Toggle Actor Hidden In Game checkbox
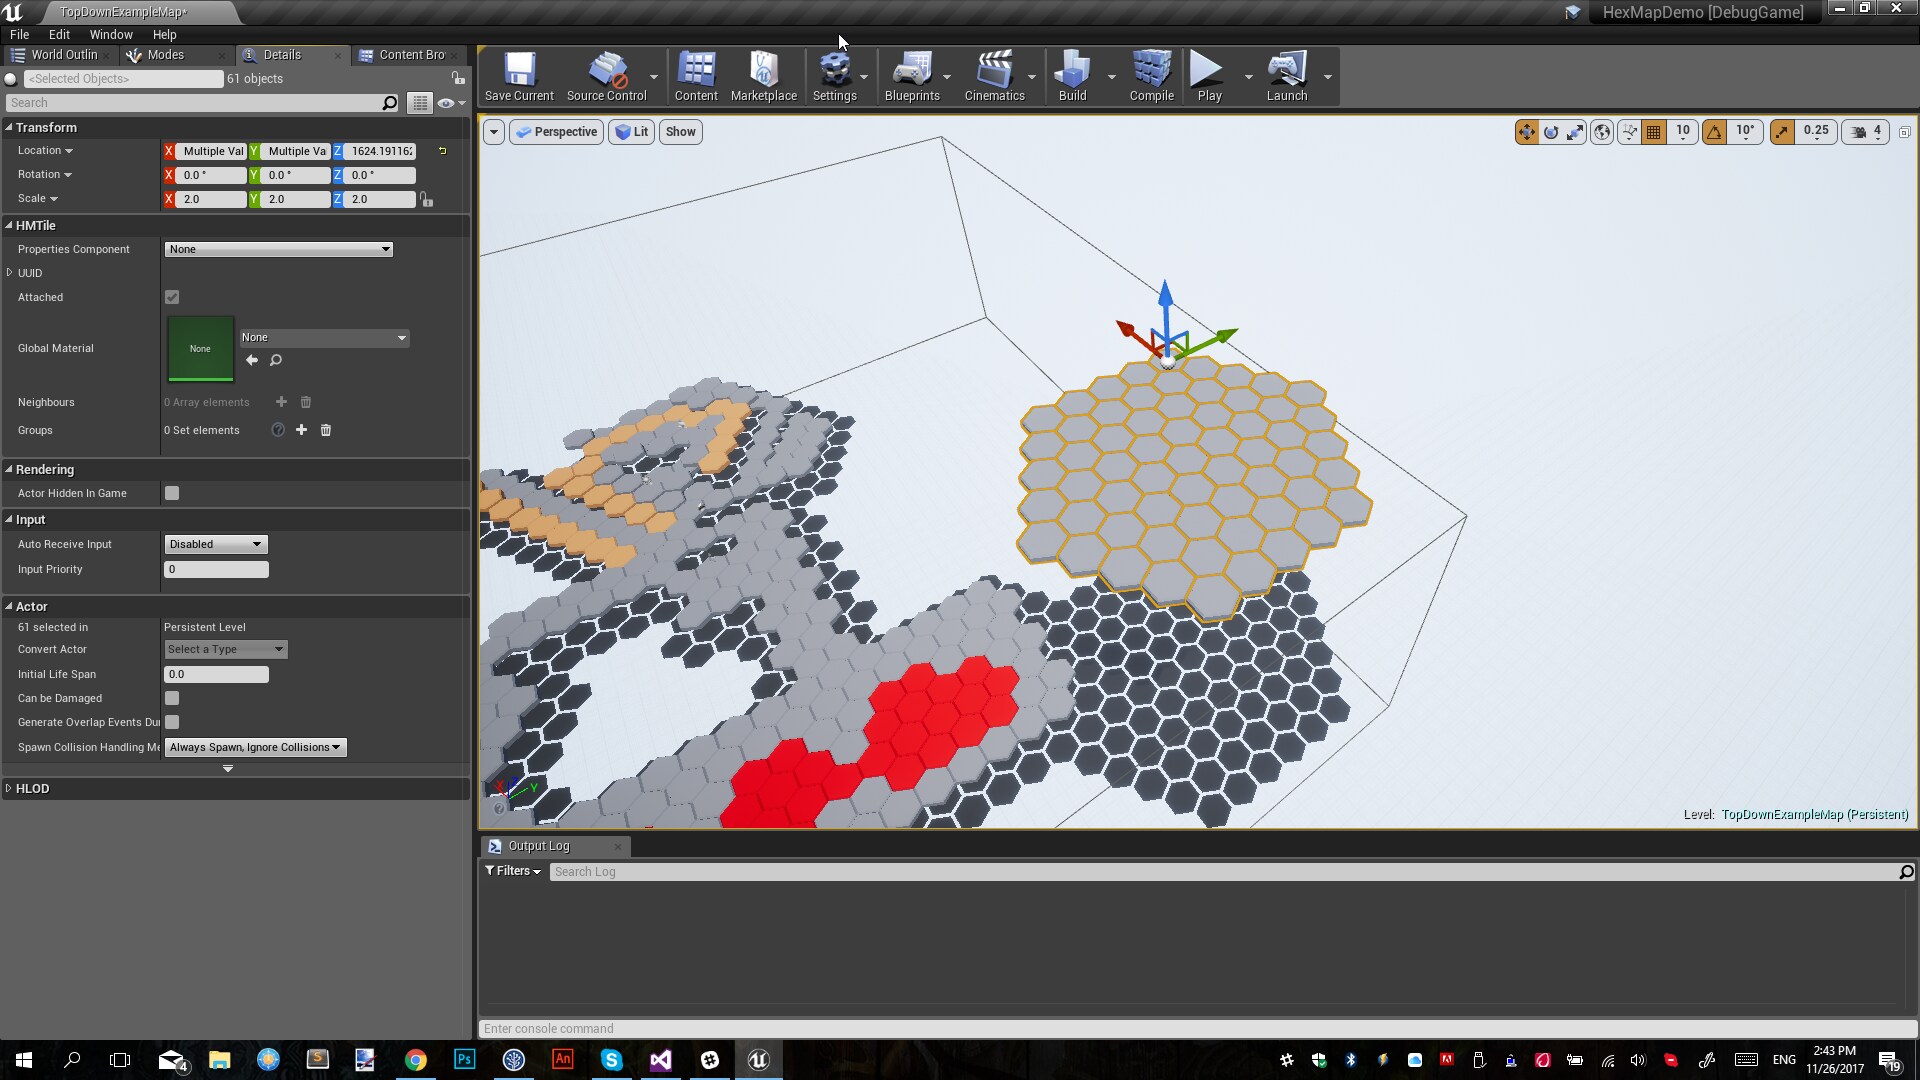1920x1080 pixels. click(x=171, y=492)
